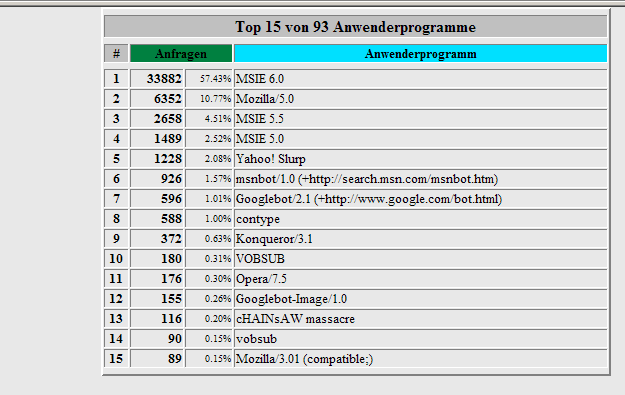Click the 'Konqueror/3.1' entry
The width and height of the screenshot is (625, 395).
(274, 239)
